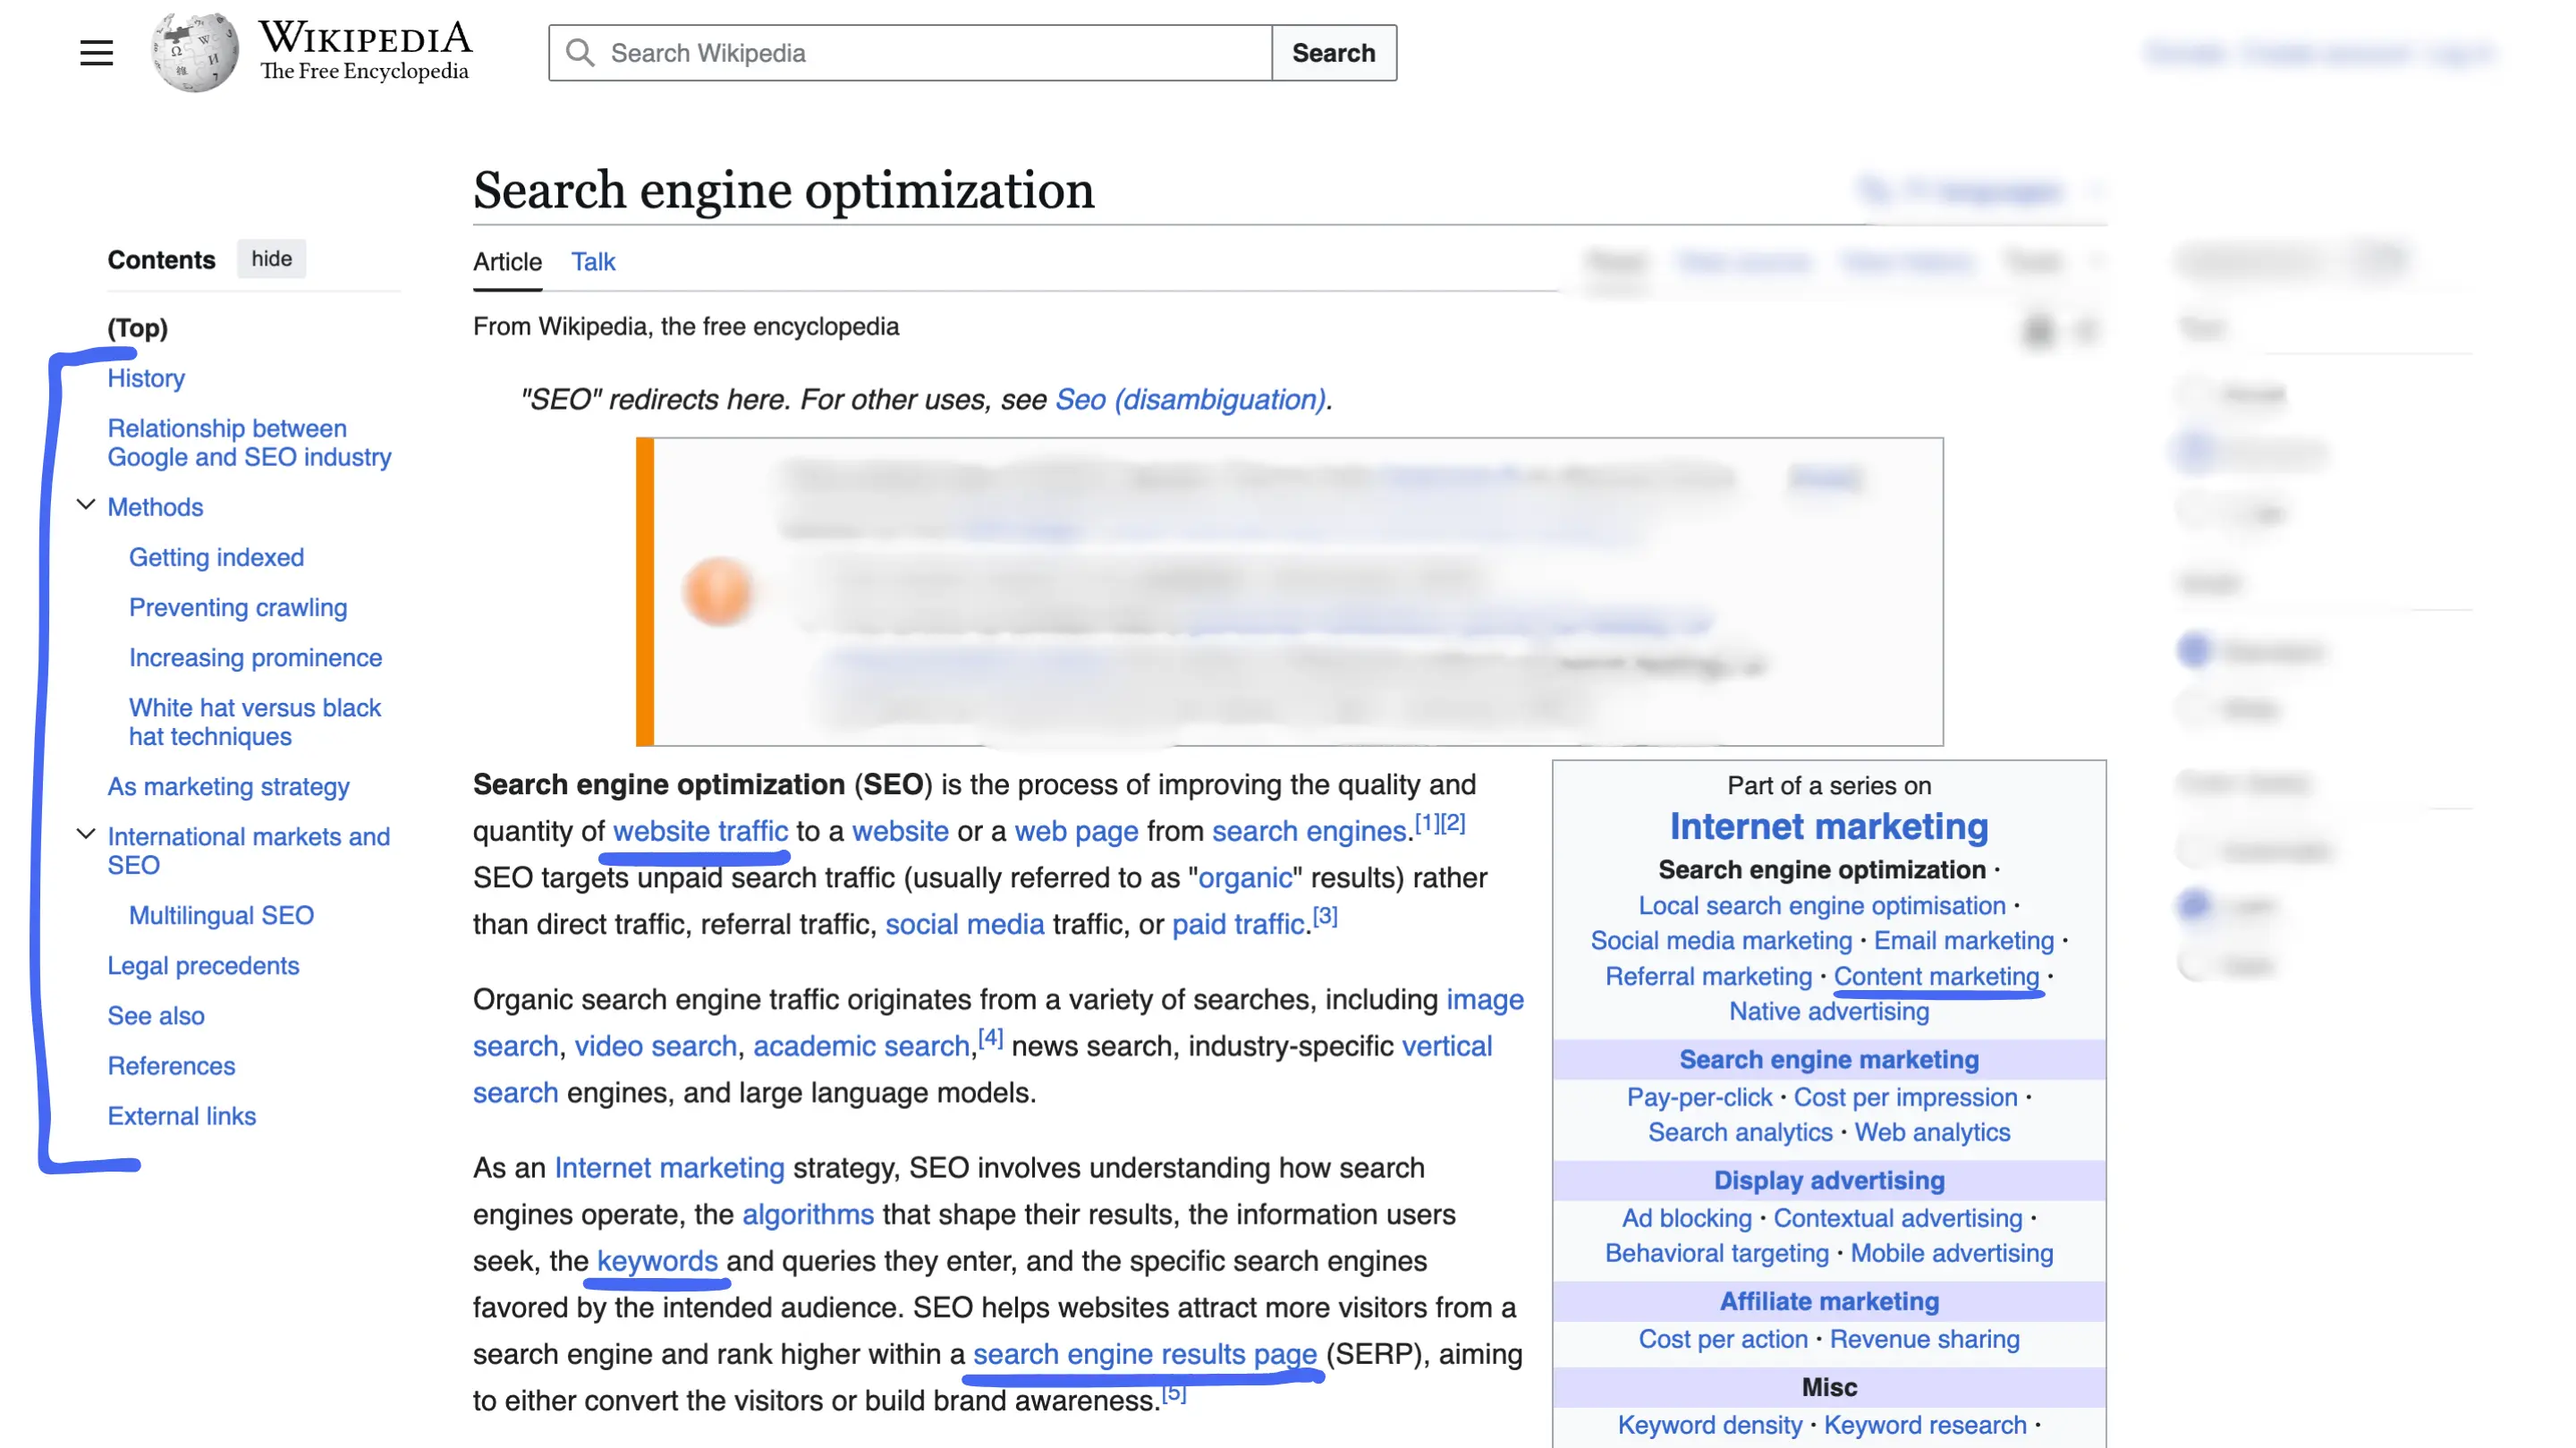Open the Content marketing sidebar link
Viewport: 2576px width, 1448px height.
click(x=1936, y=976)
